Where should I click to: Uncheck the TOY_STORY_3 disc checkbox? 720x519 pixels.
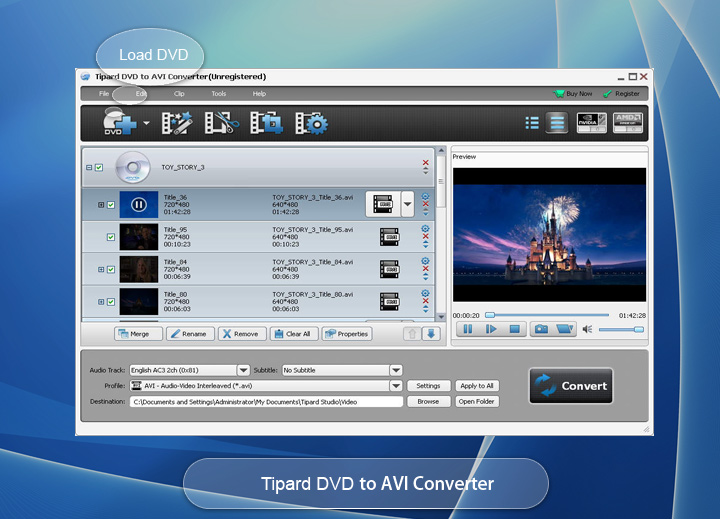pos(99,168)
